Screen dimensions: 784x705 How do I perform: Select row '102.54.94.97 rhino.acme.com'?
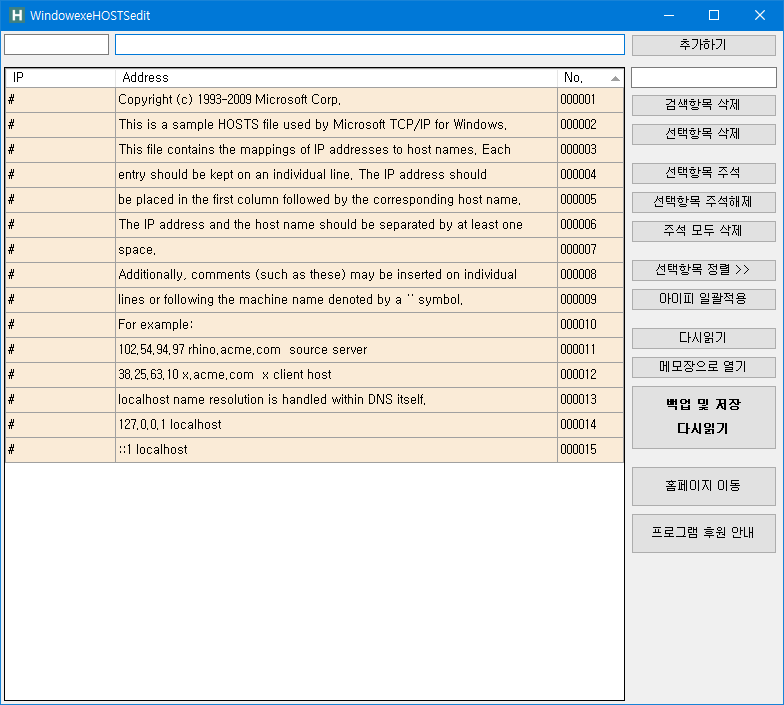point(314,350)
